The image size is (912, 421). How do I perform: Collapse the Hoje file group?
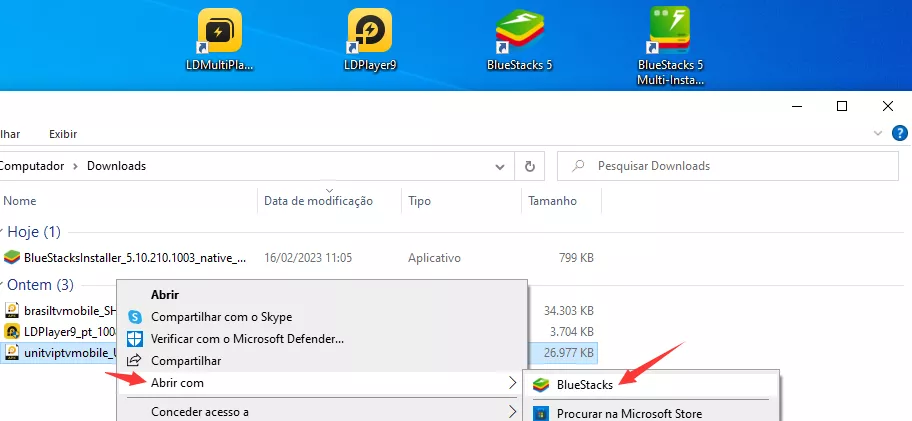(5, 232)
